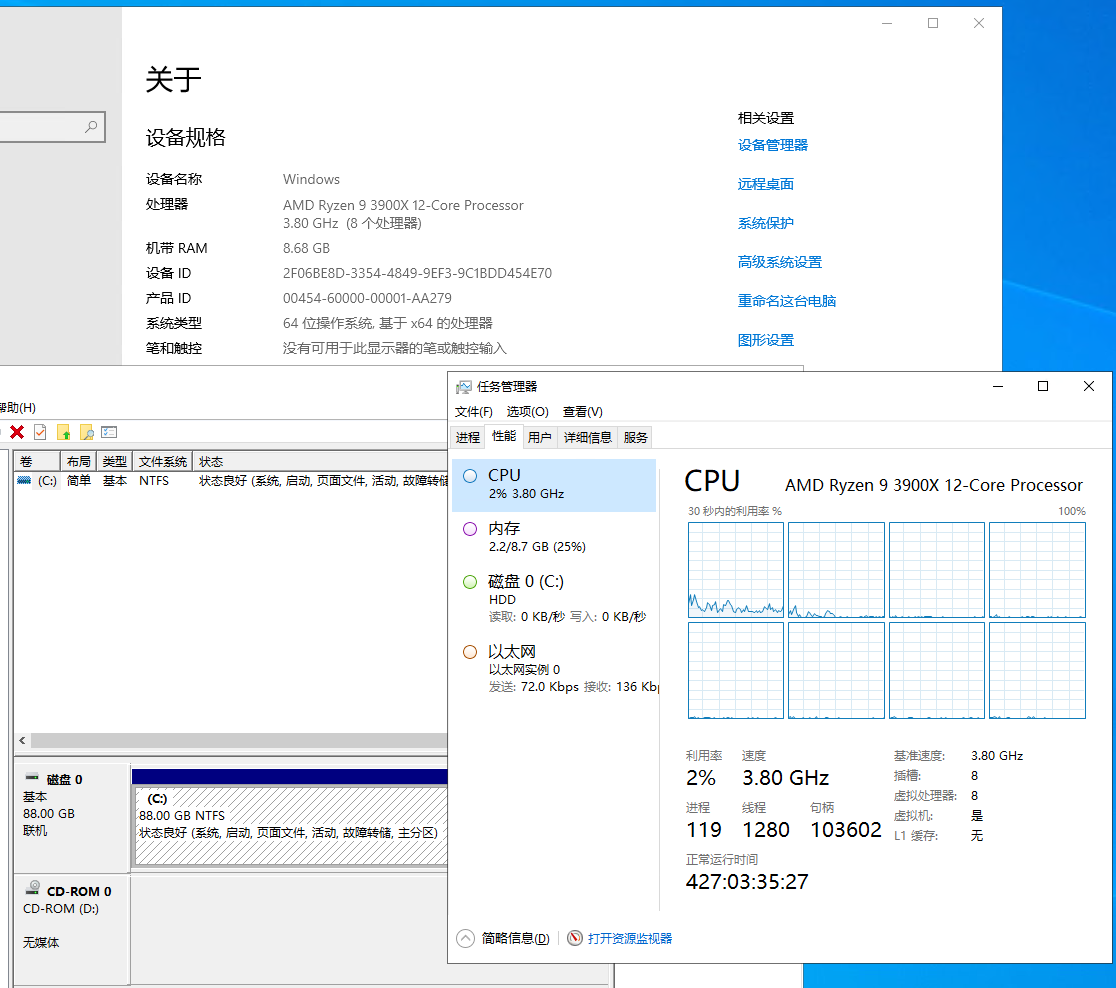Maximize the Settings About window
The image size is (1116, 988).
pyautogui.click(x=932, y=23)
